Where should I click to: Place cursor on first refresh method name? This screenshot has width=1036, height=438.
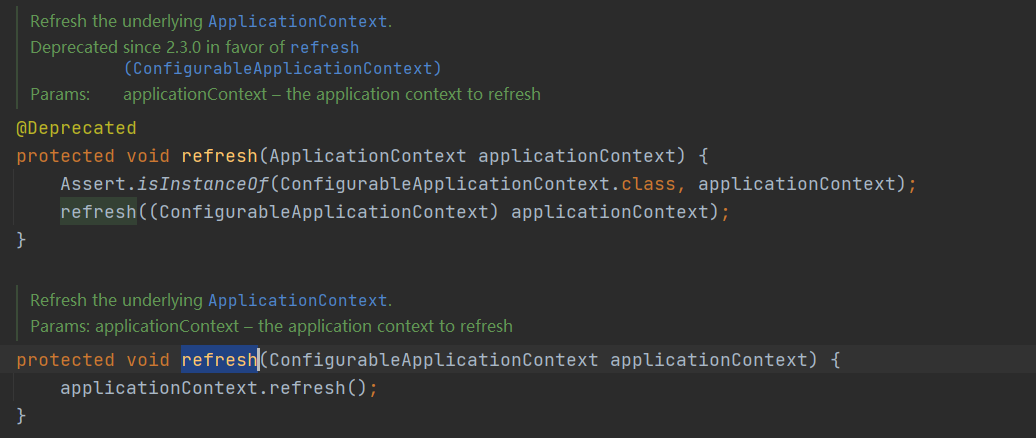click(219, 157)
